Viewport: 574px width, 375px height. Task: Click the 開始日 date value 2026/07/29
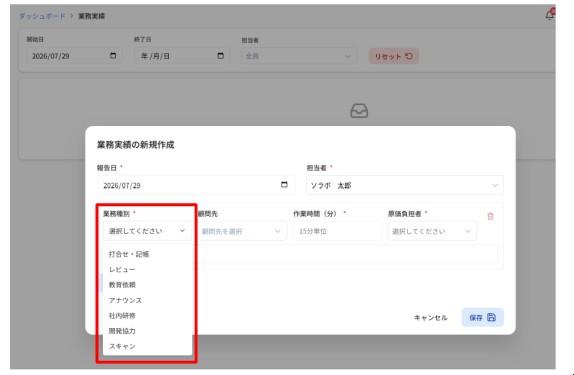pyautogui.click(x=51, y=56)
